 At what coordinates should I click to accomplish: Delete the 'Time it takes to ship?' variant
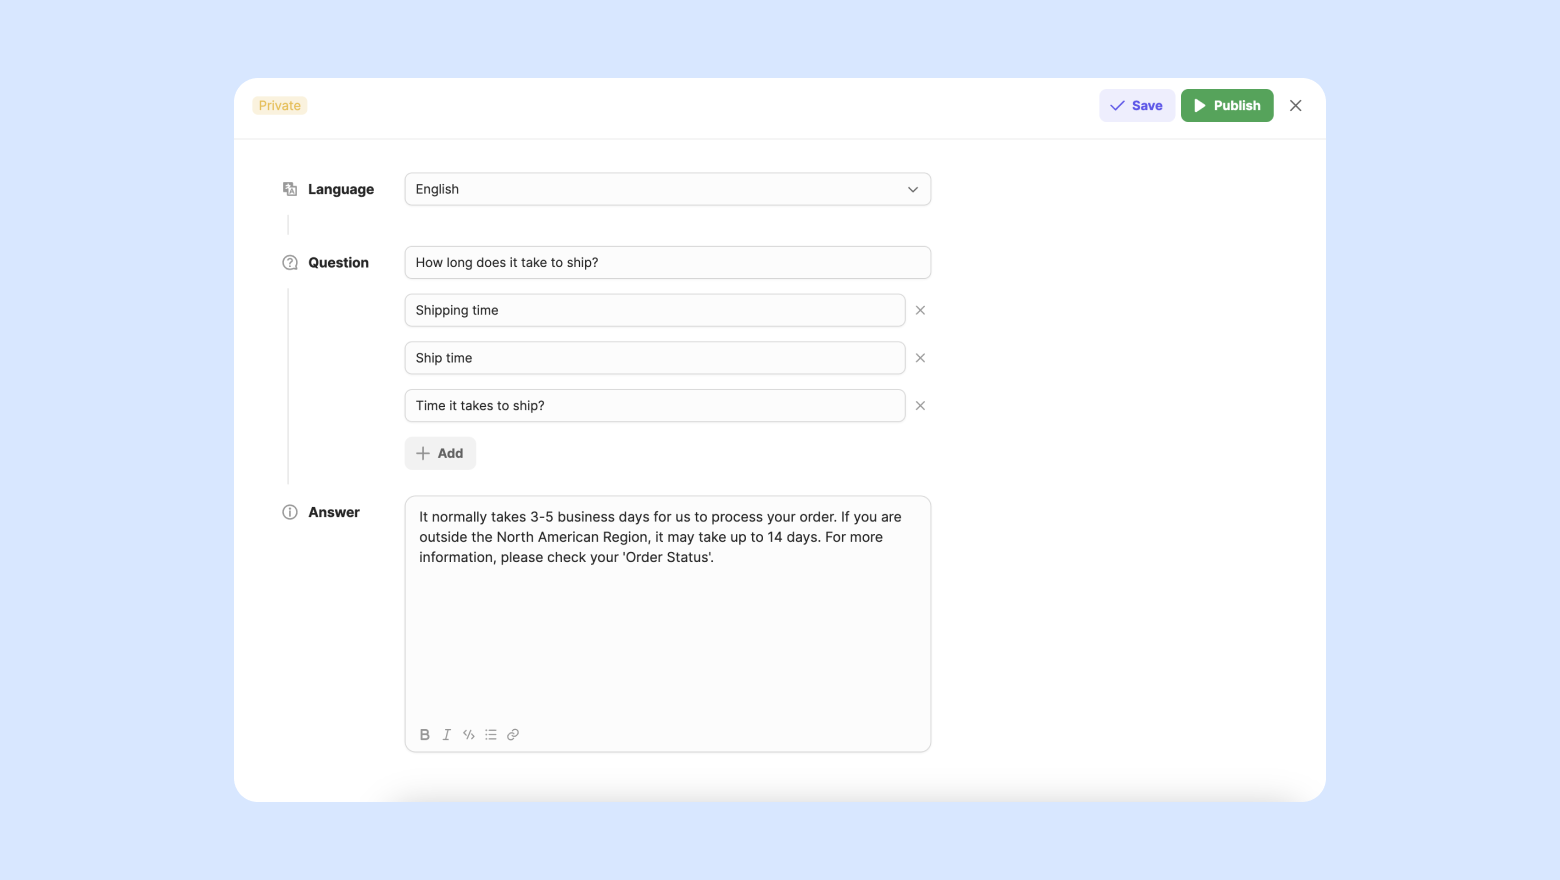(920, 406)
